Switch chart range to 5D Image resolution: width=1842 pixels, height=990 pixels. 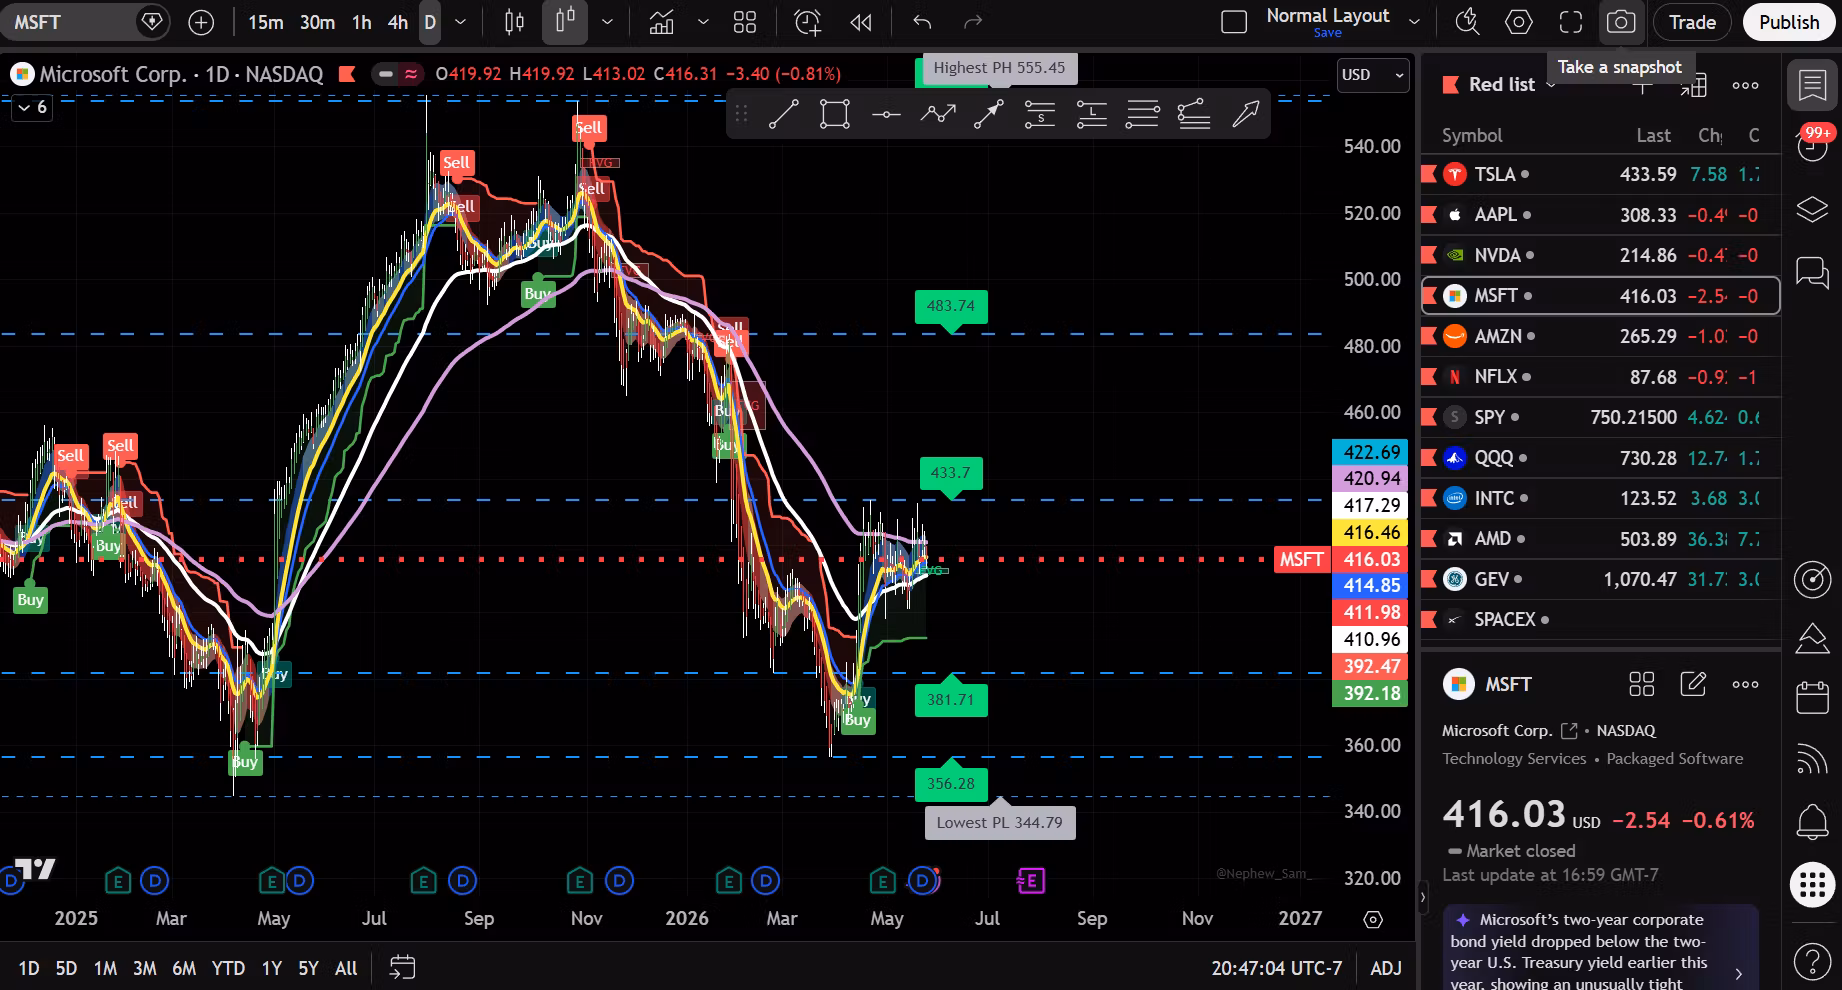click(66, 968)
